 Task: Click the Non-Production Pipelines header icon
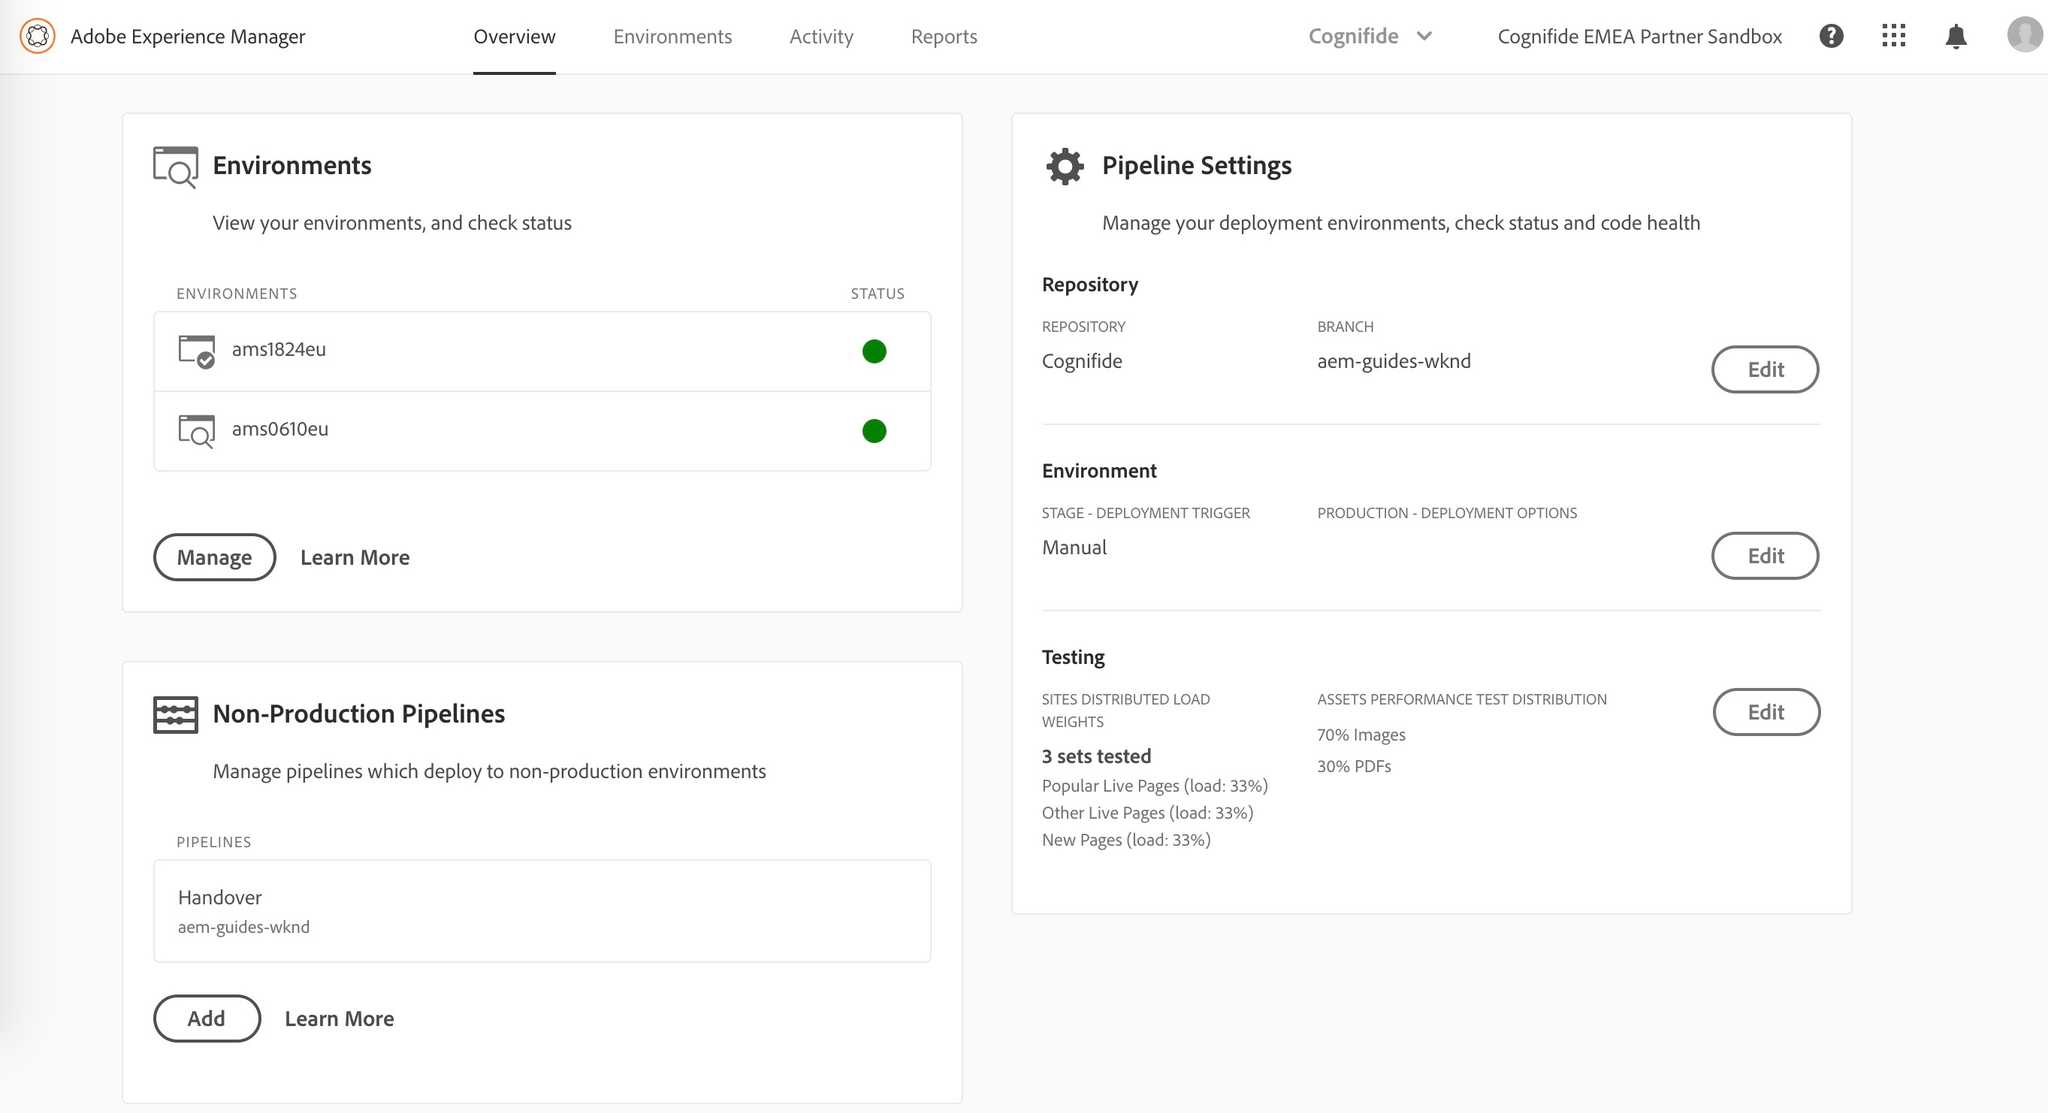(175, 714)
